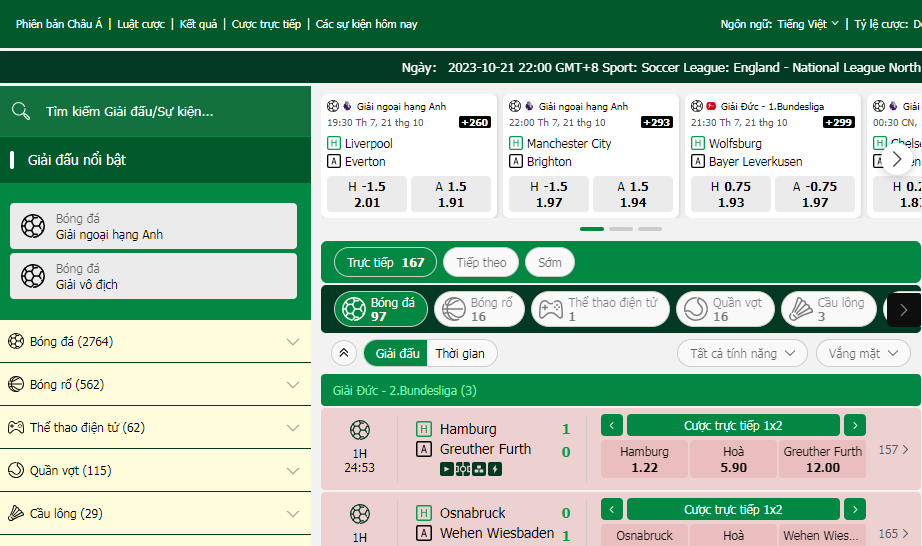Click soccer ball icon beside Hamburg match timer
Viewport: 922px width, 546px height.
[360, 430]
